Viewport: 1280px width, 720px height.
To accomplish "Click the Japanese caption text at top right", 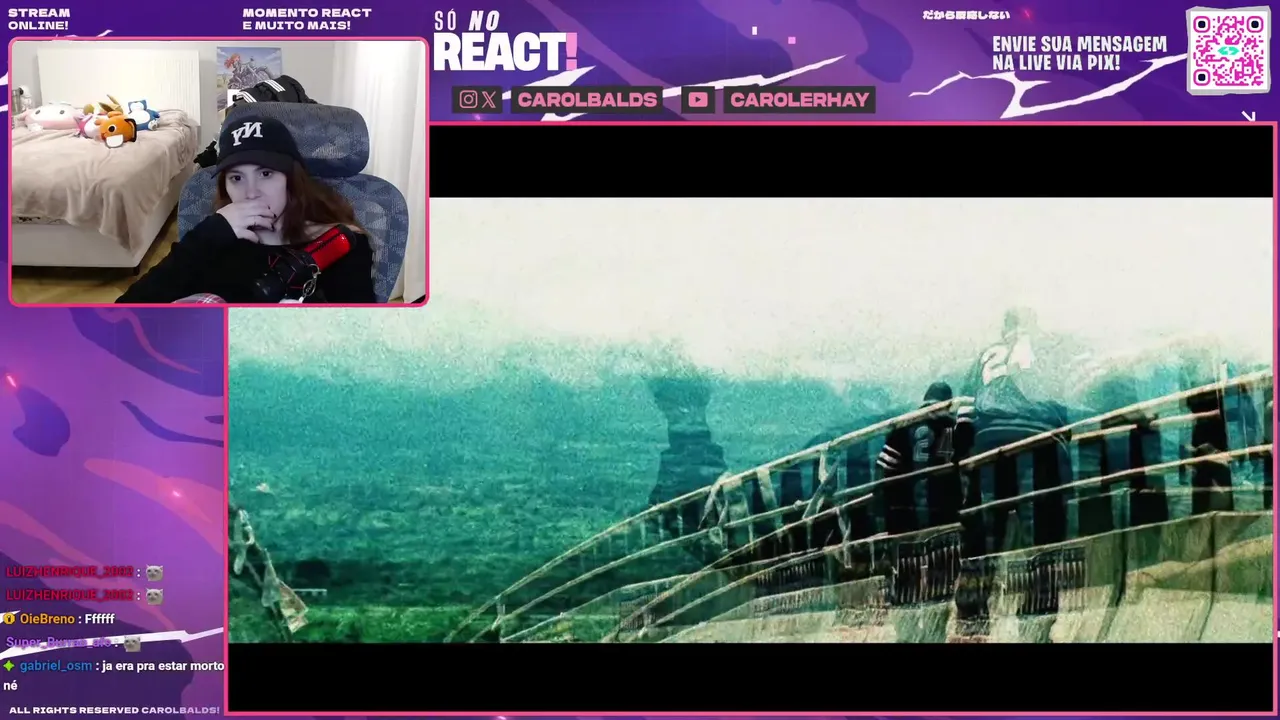I will (x=965, y=15).
